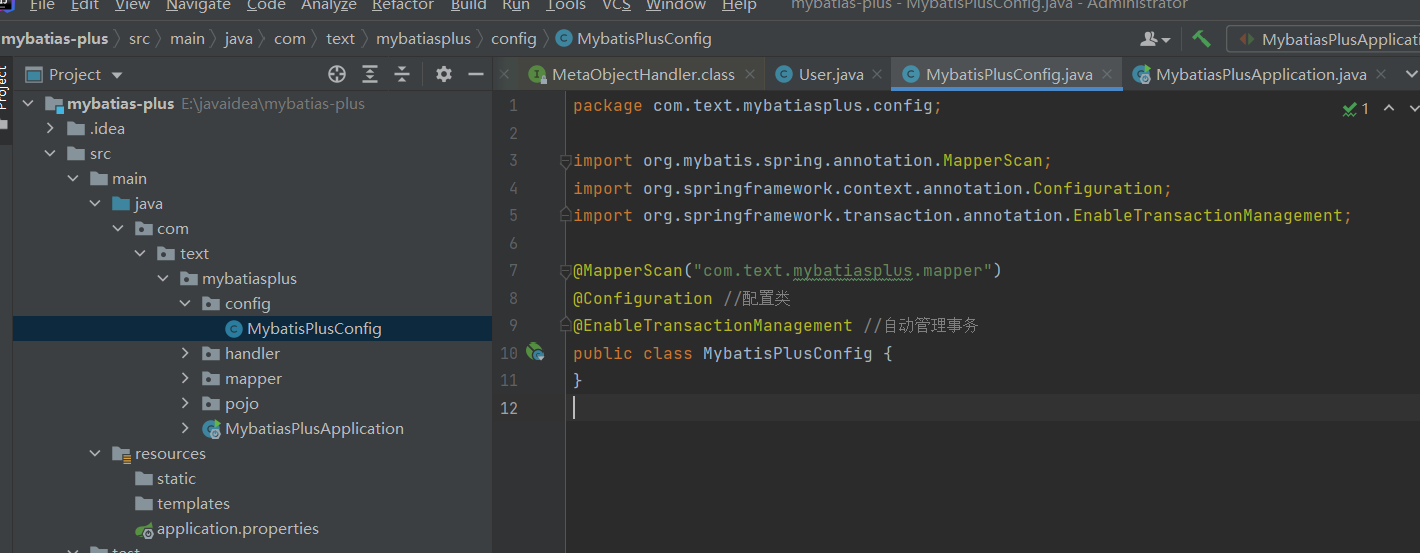The image size is (1420, 553).
Task: Close the User.java tab
Action: 877,74
